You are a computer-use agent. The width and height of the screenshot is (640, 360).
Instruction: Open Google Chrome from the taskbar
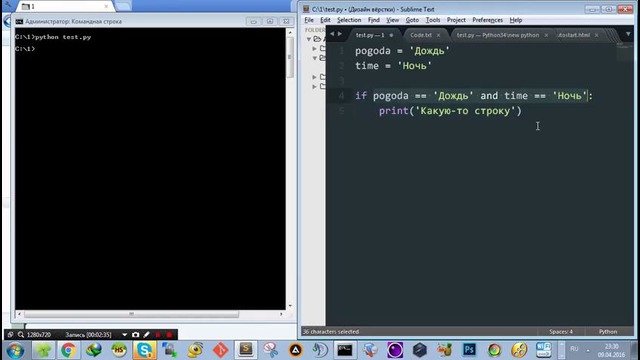coord(68,350)
